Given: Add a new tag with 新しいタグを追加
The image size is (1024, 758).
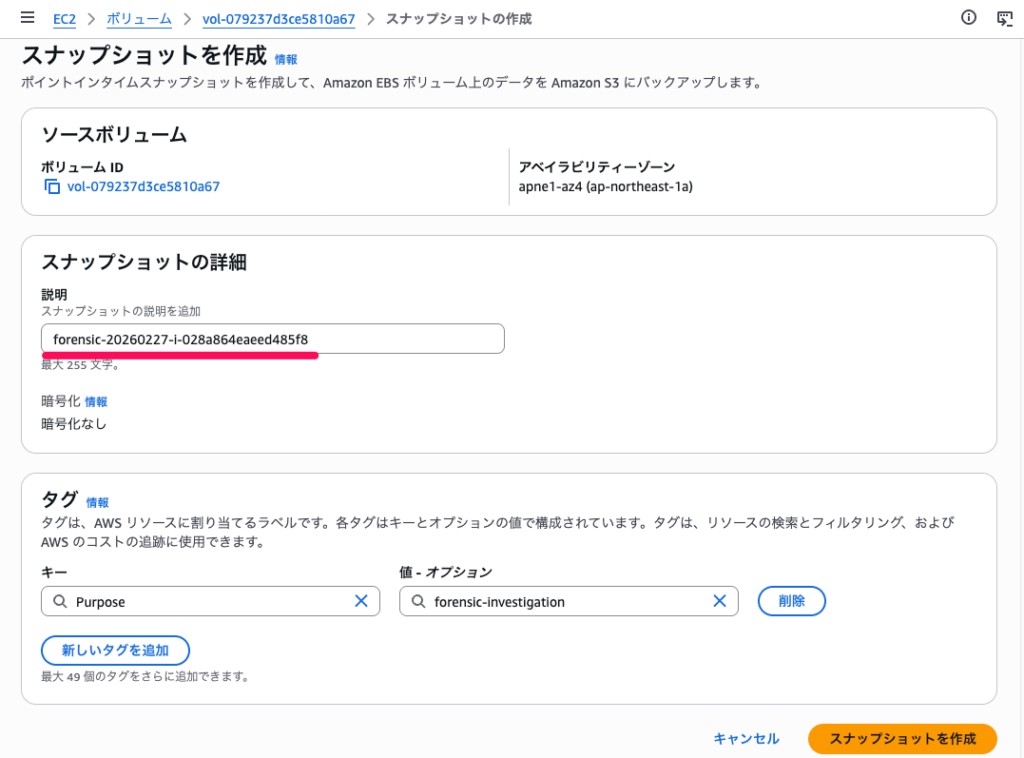Looking at the screenshot, I should point(115,650).
